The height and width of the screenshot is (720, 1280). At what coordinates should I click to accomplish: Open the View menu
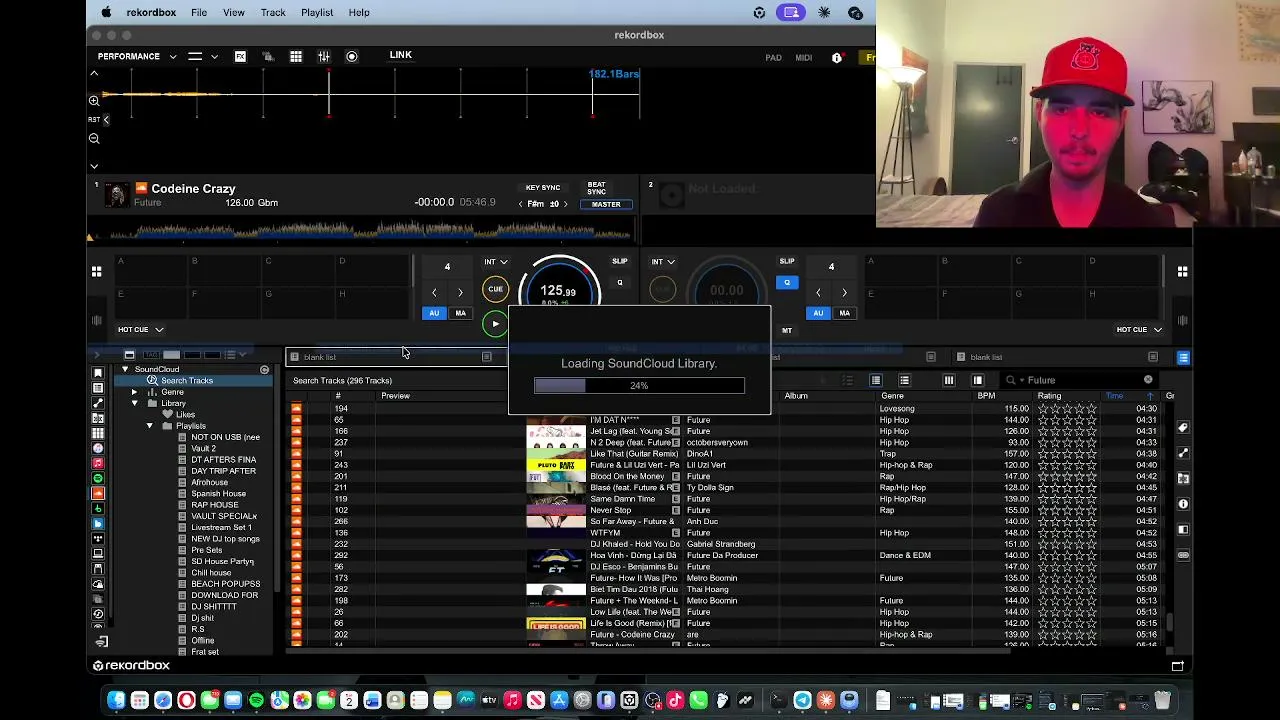coord(233,13)
